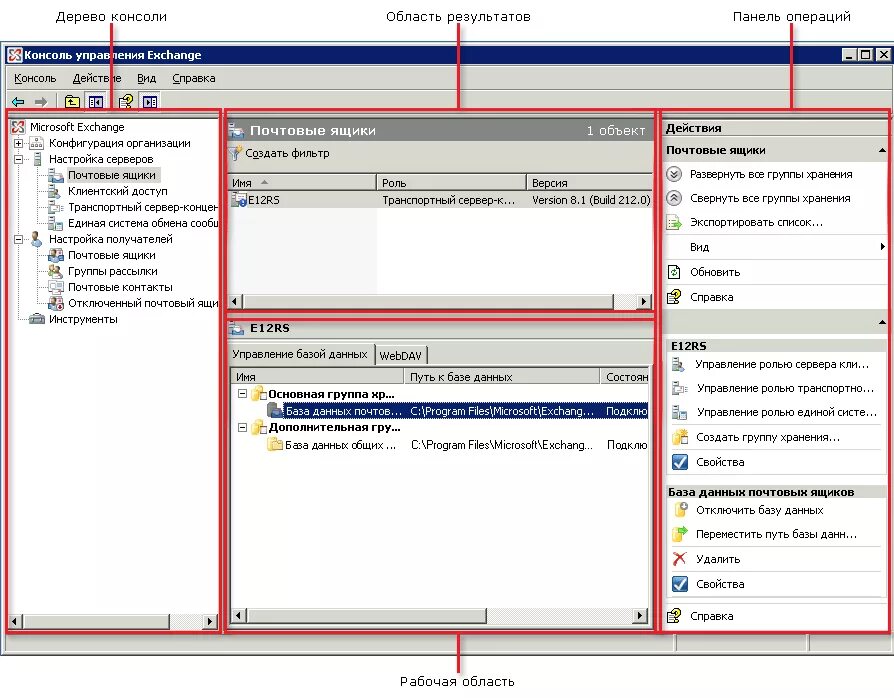Collapse the Почтовые ящики actions section arrow
Screen dimensions: 894x698
[882, 151]
